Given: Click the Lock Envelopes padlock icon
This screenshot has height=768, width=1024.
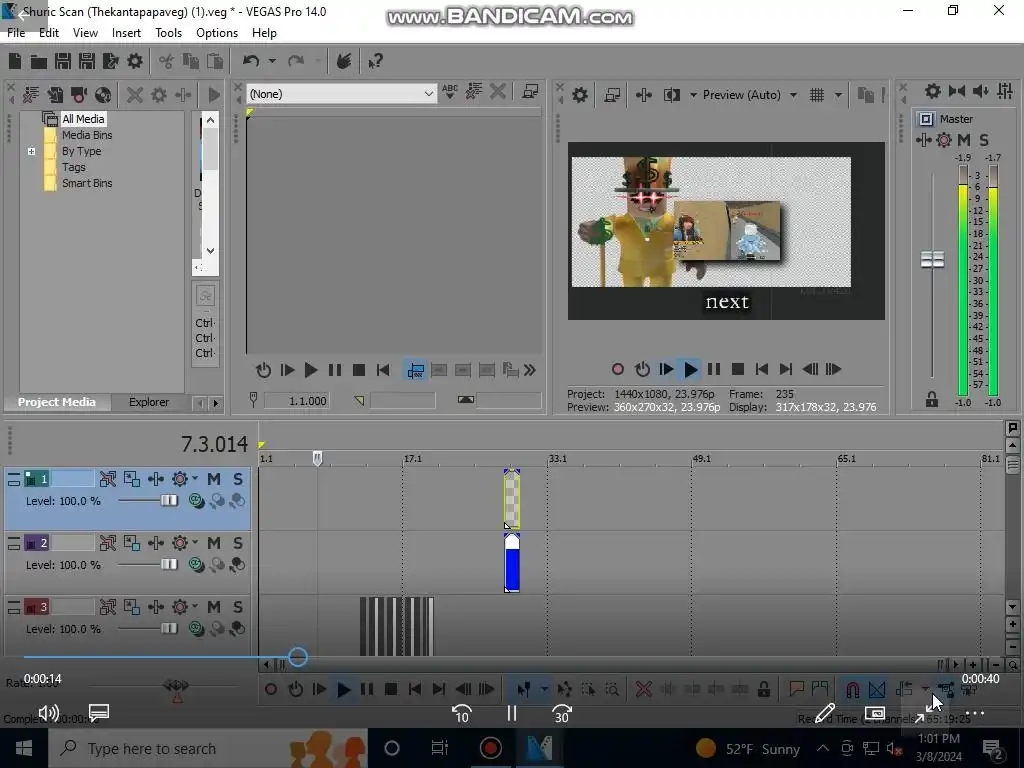Looking at the screenshot, I should [x=763, y=689].
